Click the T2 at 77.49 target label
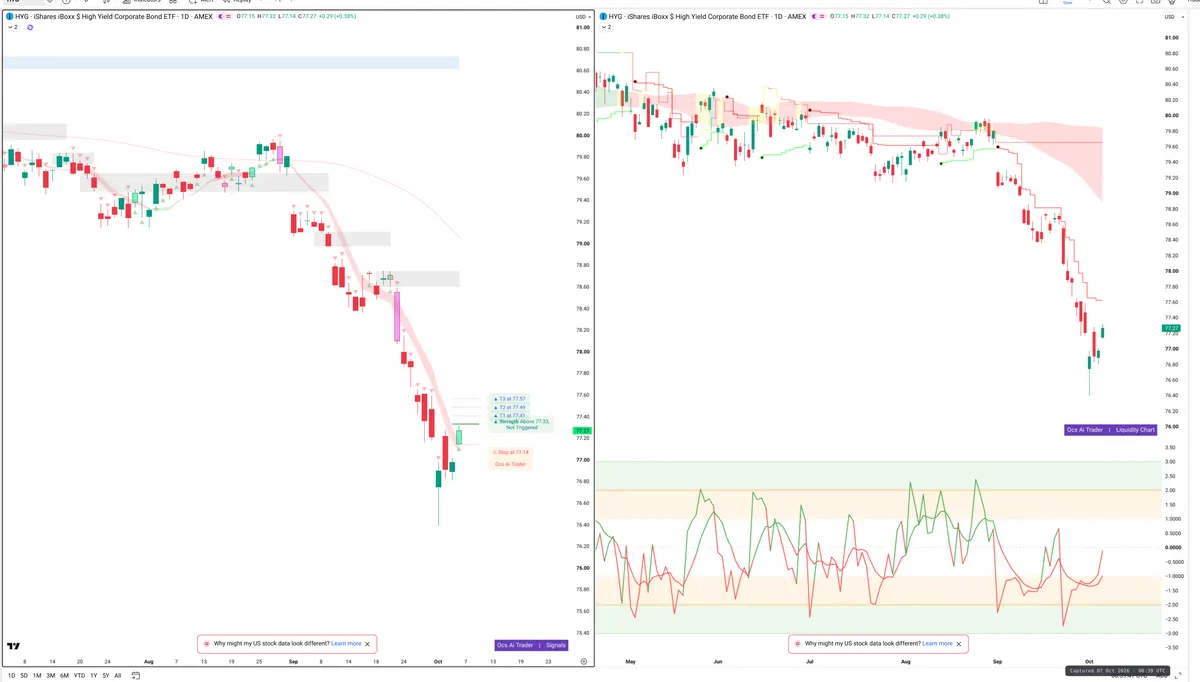The image size is (1200, 682). point(510,407)
